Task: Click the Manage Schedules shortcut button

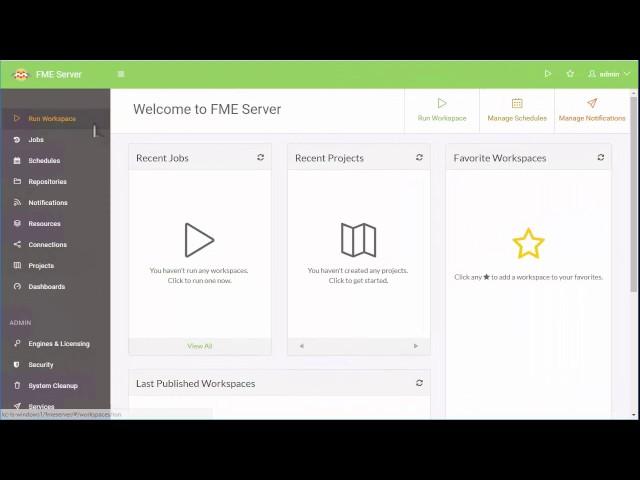Action: click(x=517, y=110)
